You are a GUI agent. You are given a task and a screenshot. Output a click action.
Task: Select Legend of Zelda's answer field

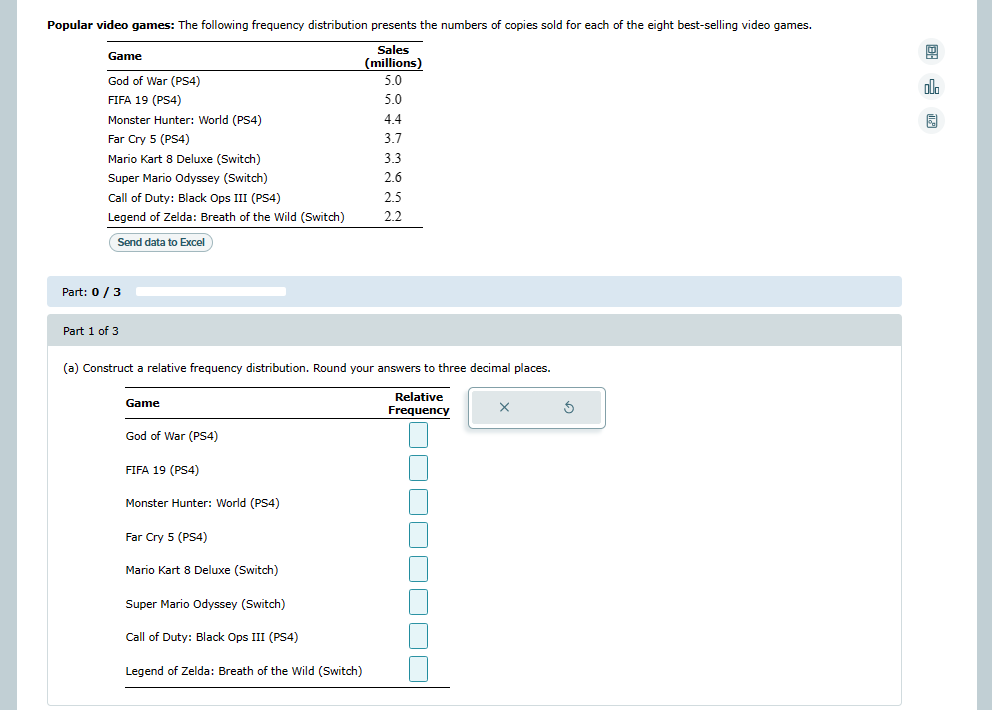click(417, 668)
